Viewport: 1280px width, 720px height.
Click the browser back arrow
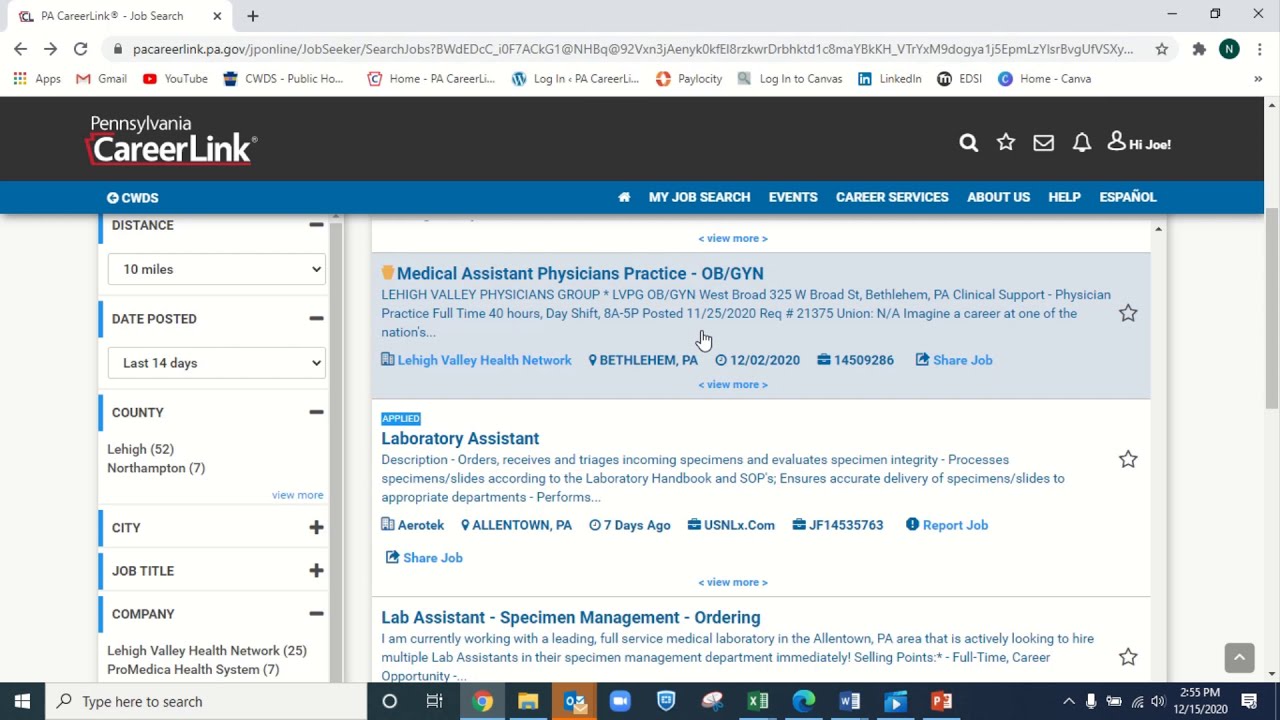[x=20, y=48]
